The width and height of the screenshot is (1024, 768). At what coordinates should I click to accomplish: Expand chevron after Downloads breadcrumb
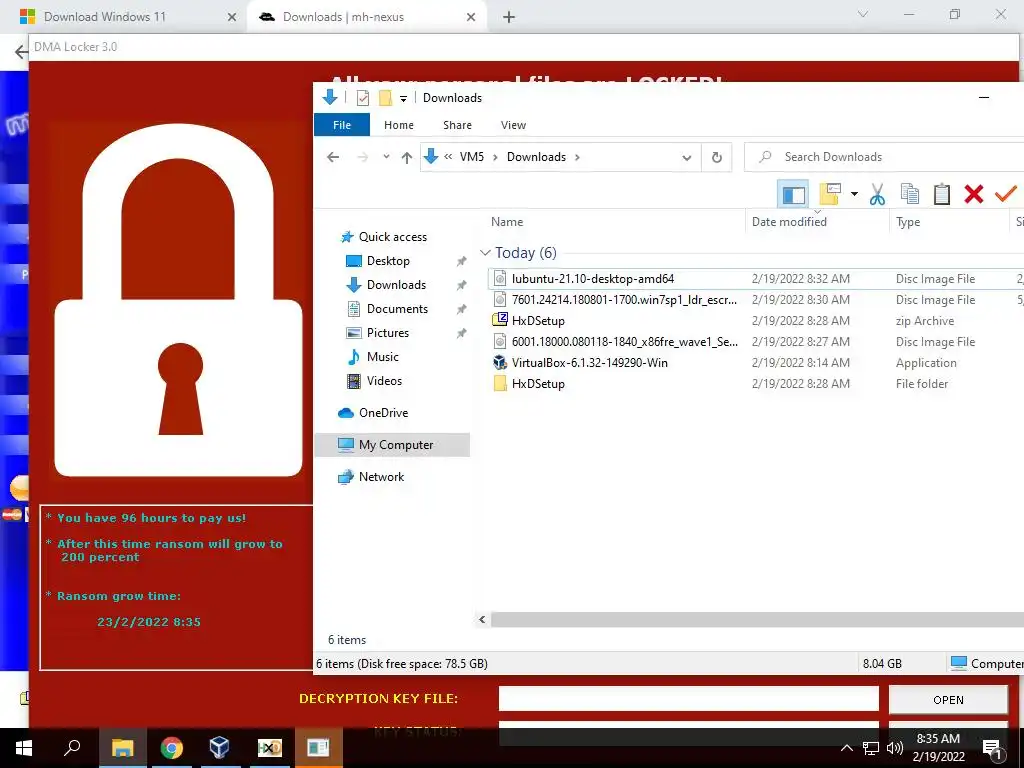click(577, 157)
